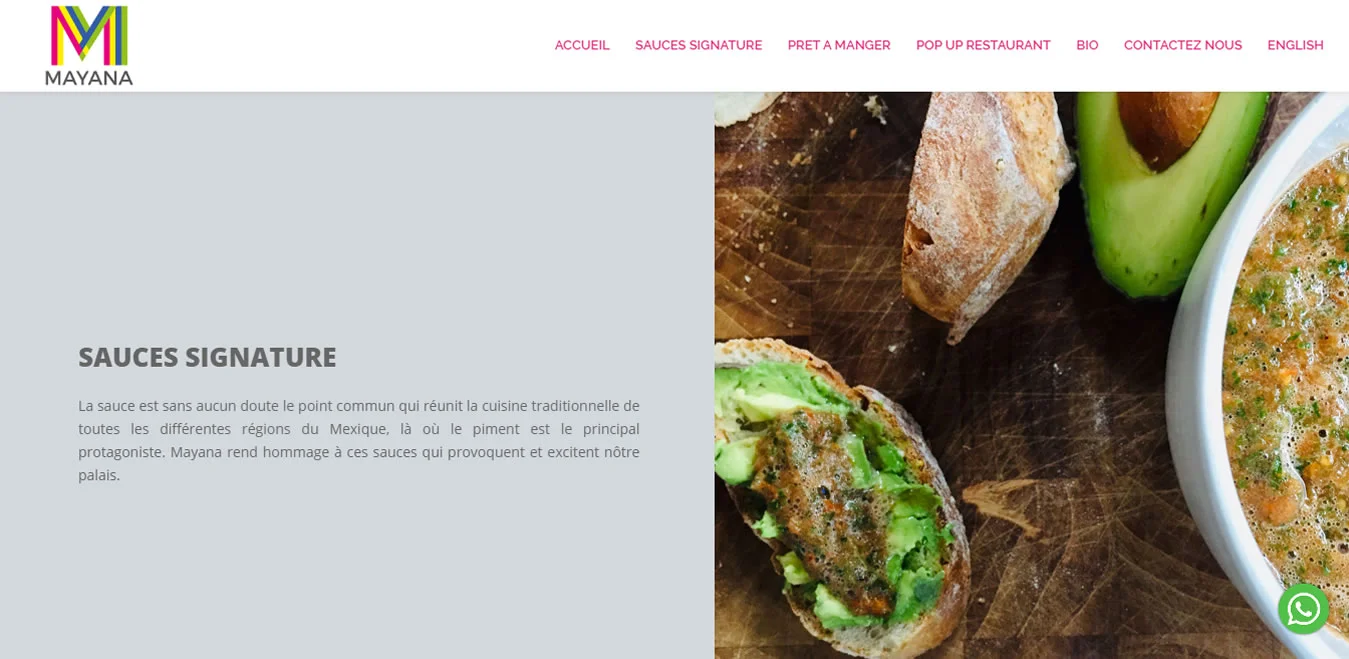1349x659 pixels.
Task: Click the crusty bread piece above the toast
Action: tap(973, 210)
